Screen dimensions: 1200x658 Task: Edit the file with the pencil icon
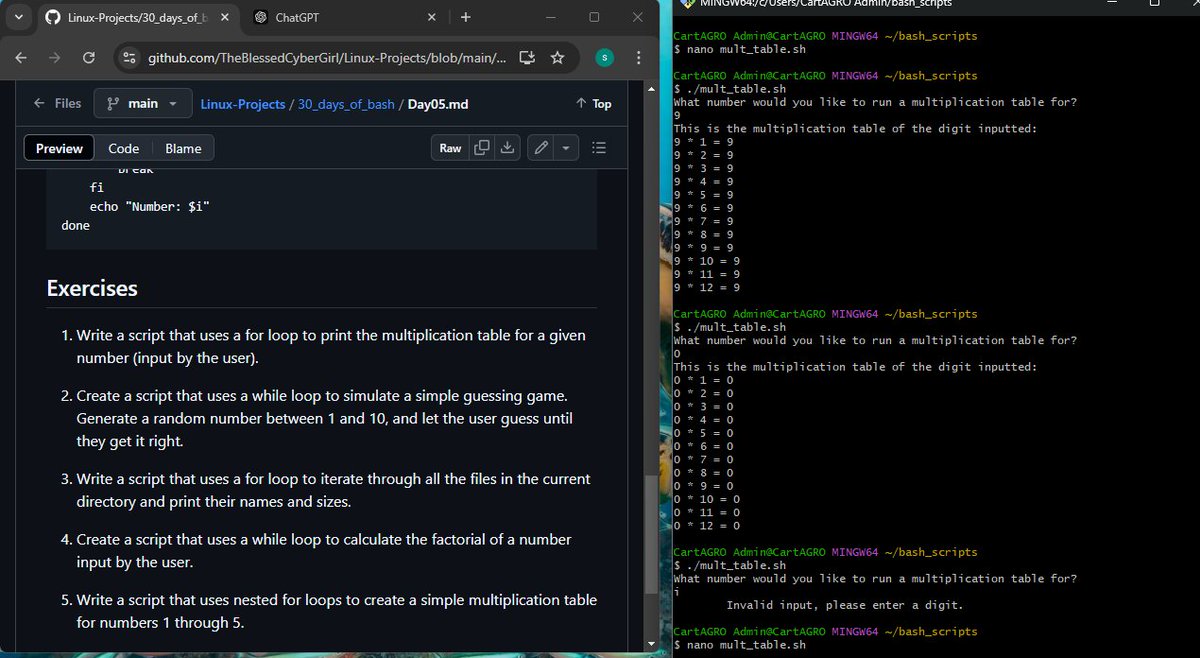coord(541,148)
